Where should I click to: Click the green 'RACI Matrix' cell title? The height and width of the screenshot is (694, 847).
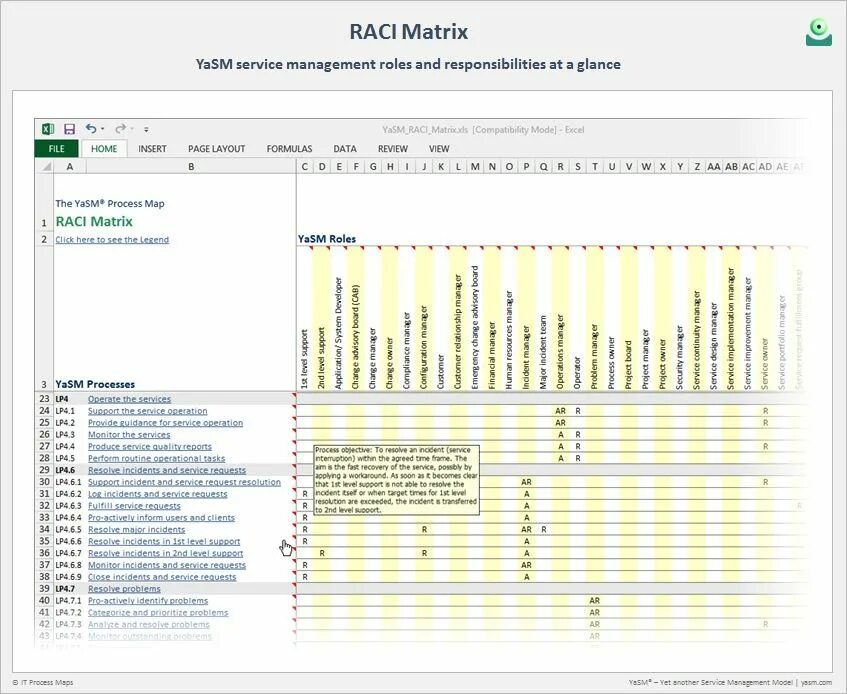click(x=94, y=221)
